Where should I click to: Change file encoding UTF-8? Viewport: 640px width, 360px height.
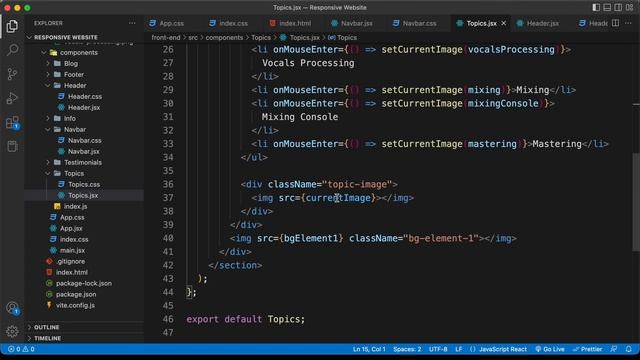coord(438,349)
